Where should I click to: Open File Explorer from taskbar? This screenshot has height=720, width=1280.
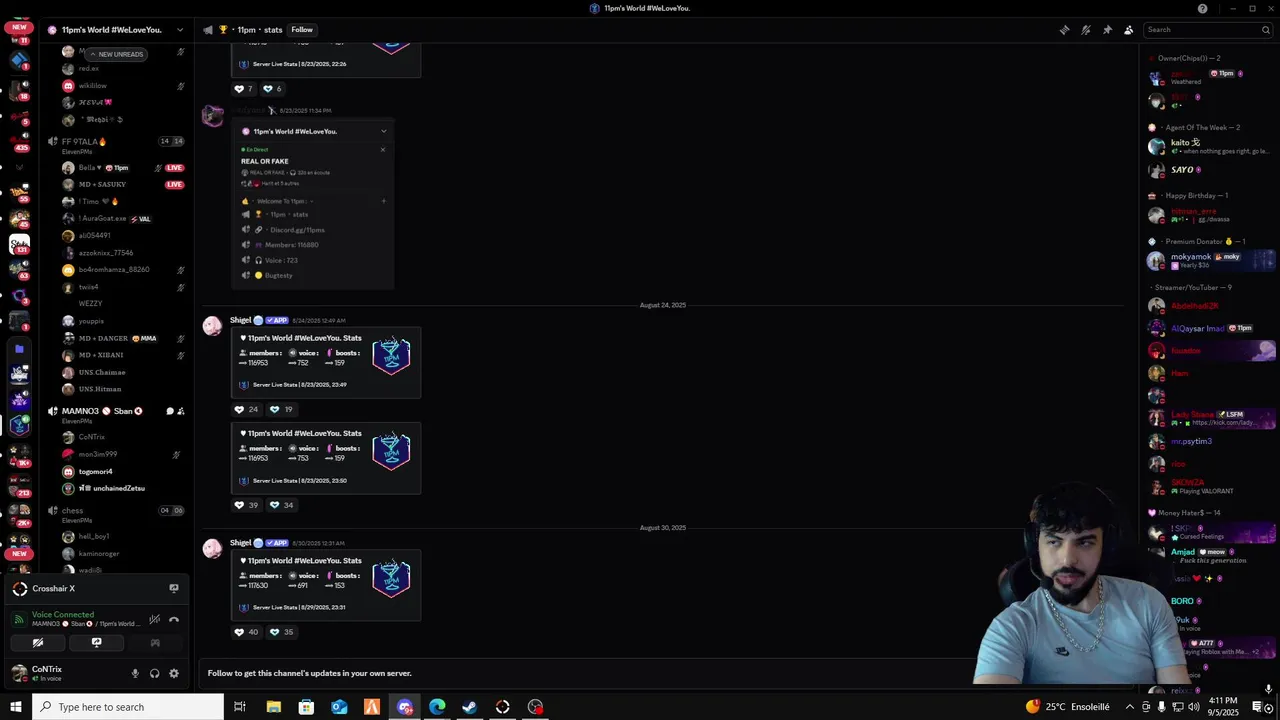[x=273, y=707]
